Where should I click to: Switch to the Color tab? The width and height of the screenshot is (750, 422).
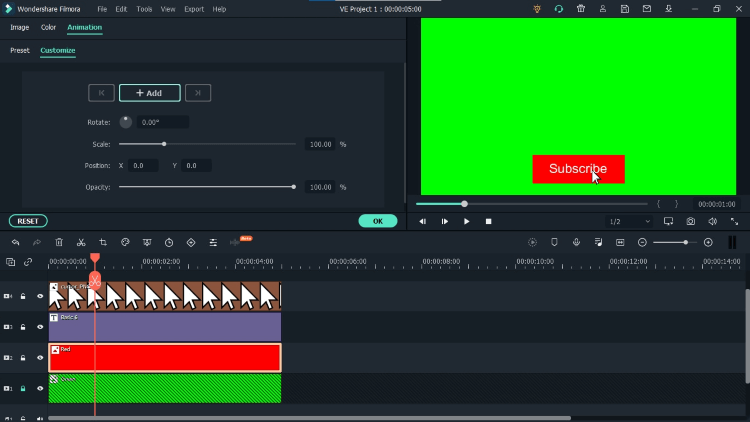(48, 27)
